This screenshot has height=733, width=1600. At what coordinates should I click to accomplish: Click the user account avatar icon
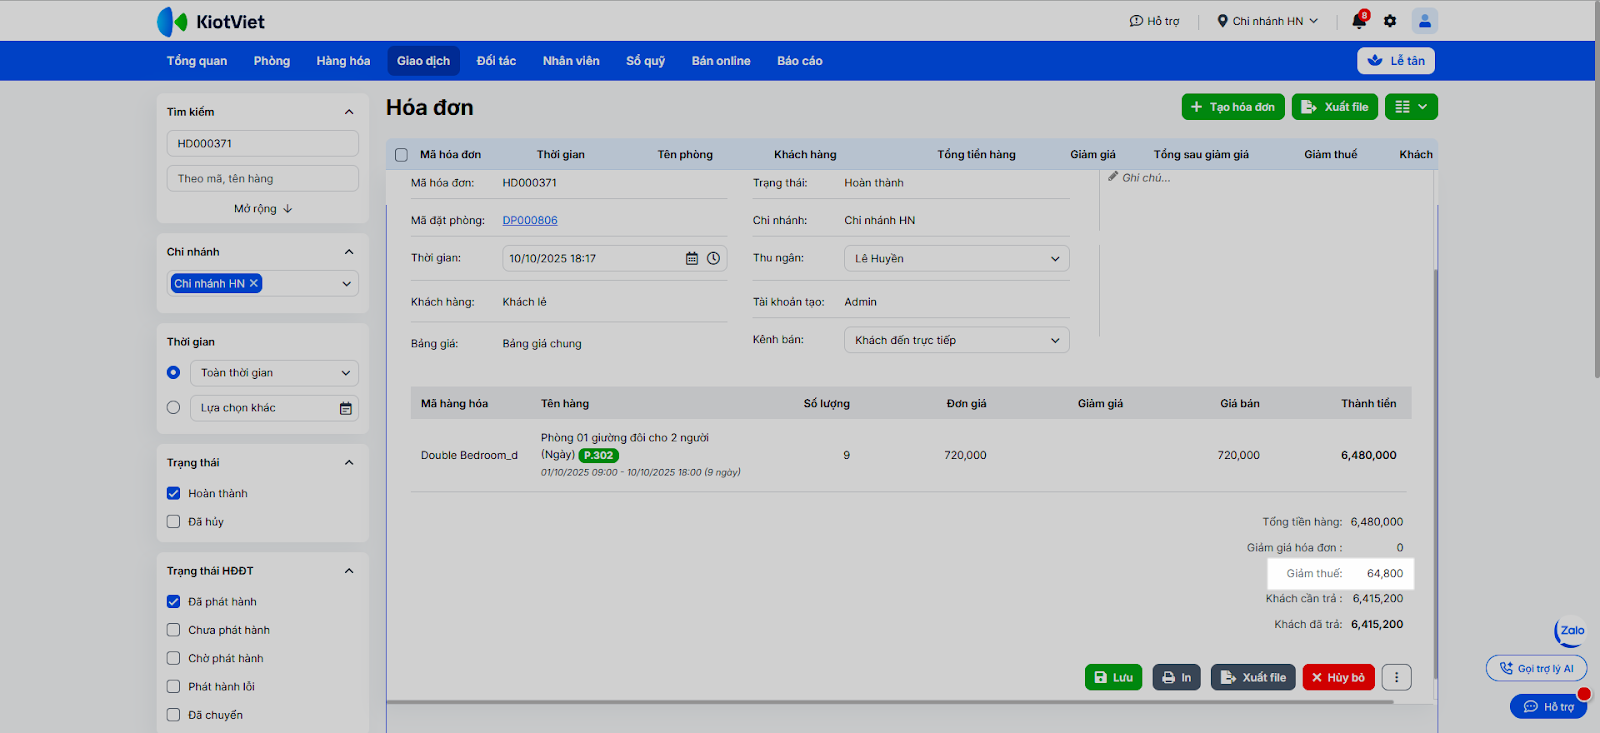tap(1424, 21)
